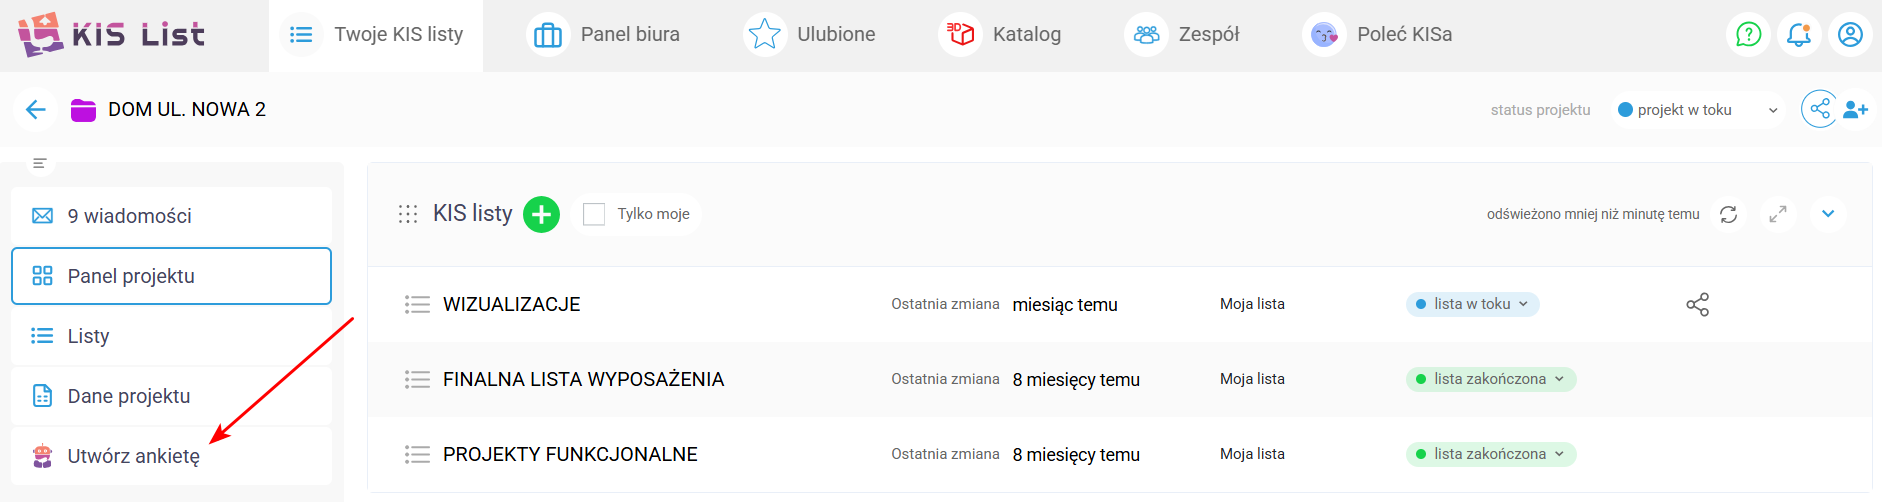Image resolution: width=1882 pixels, height=502 pixels.
Task: Open the help chat icon
Action: pos(1748,35)
